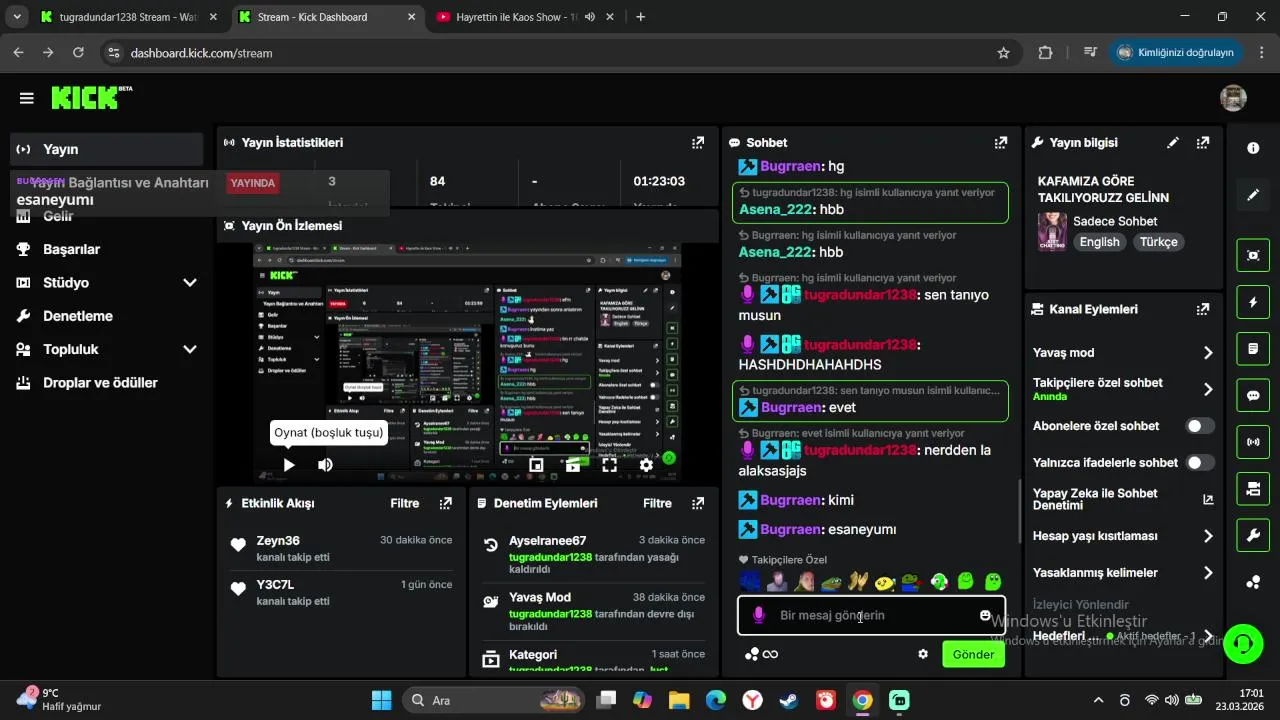The height and width of the screenshot is (720, 1280).
Task: Open Hesap yaşı kısıtlaması settings
Action: click(x=1123, y=536)
